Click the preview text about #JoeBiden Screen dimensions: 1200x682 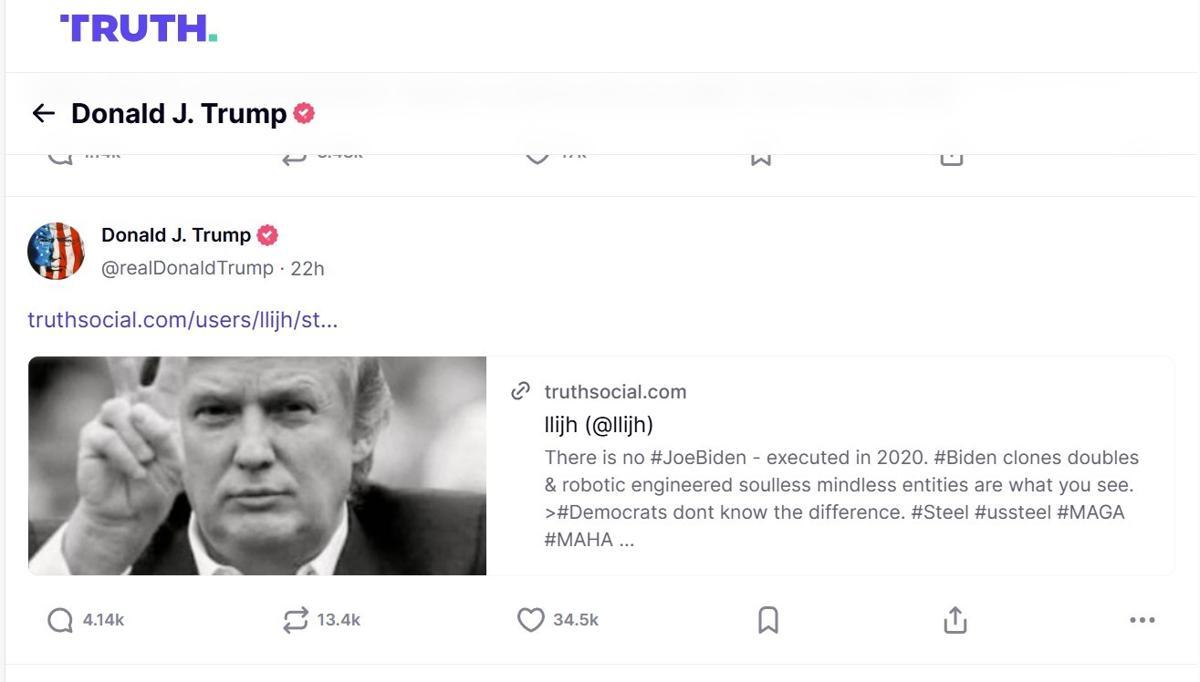pyautogui.click(x=840, y=485)
